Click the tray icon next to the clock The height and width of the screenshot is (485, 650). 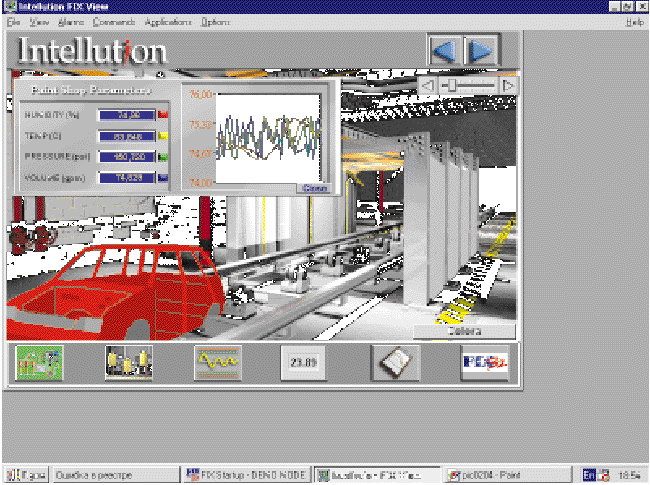tap(605, 475)
